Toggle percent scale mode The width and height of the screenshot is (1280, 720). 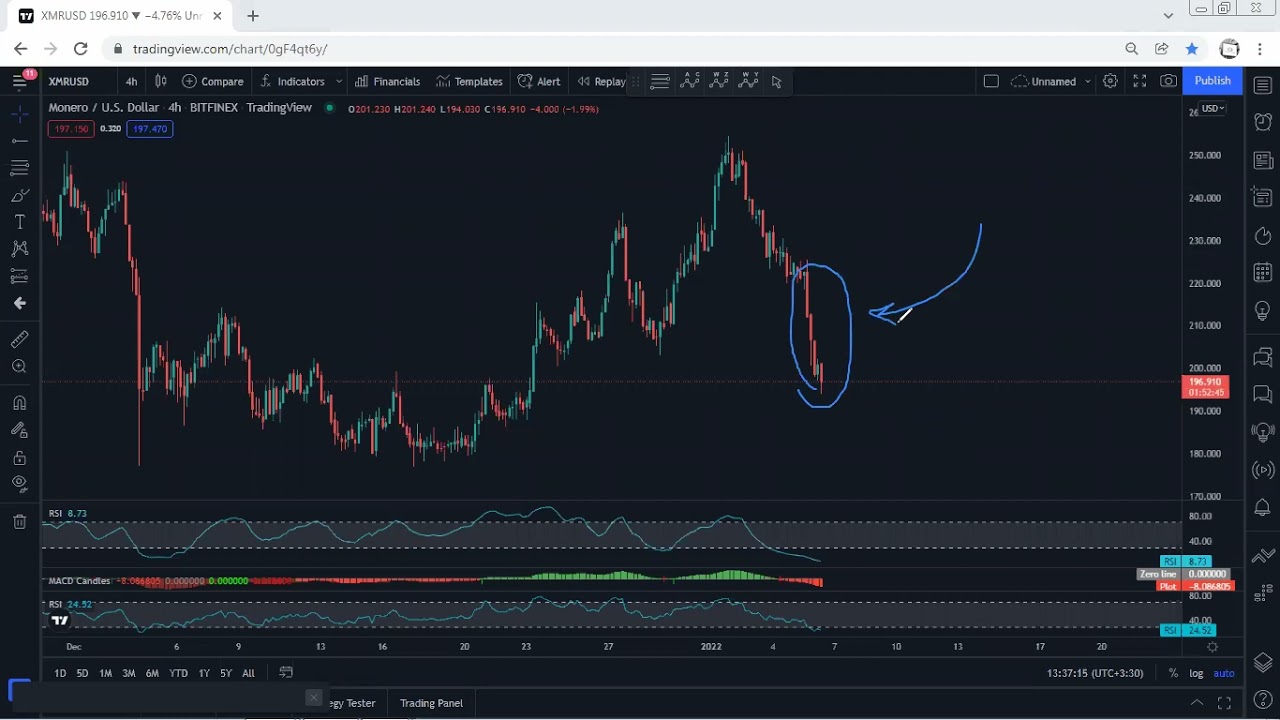(x=1173, y=673)
